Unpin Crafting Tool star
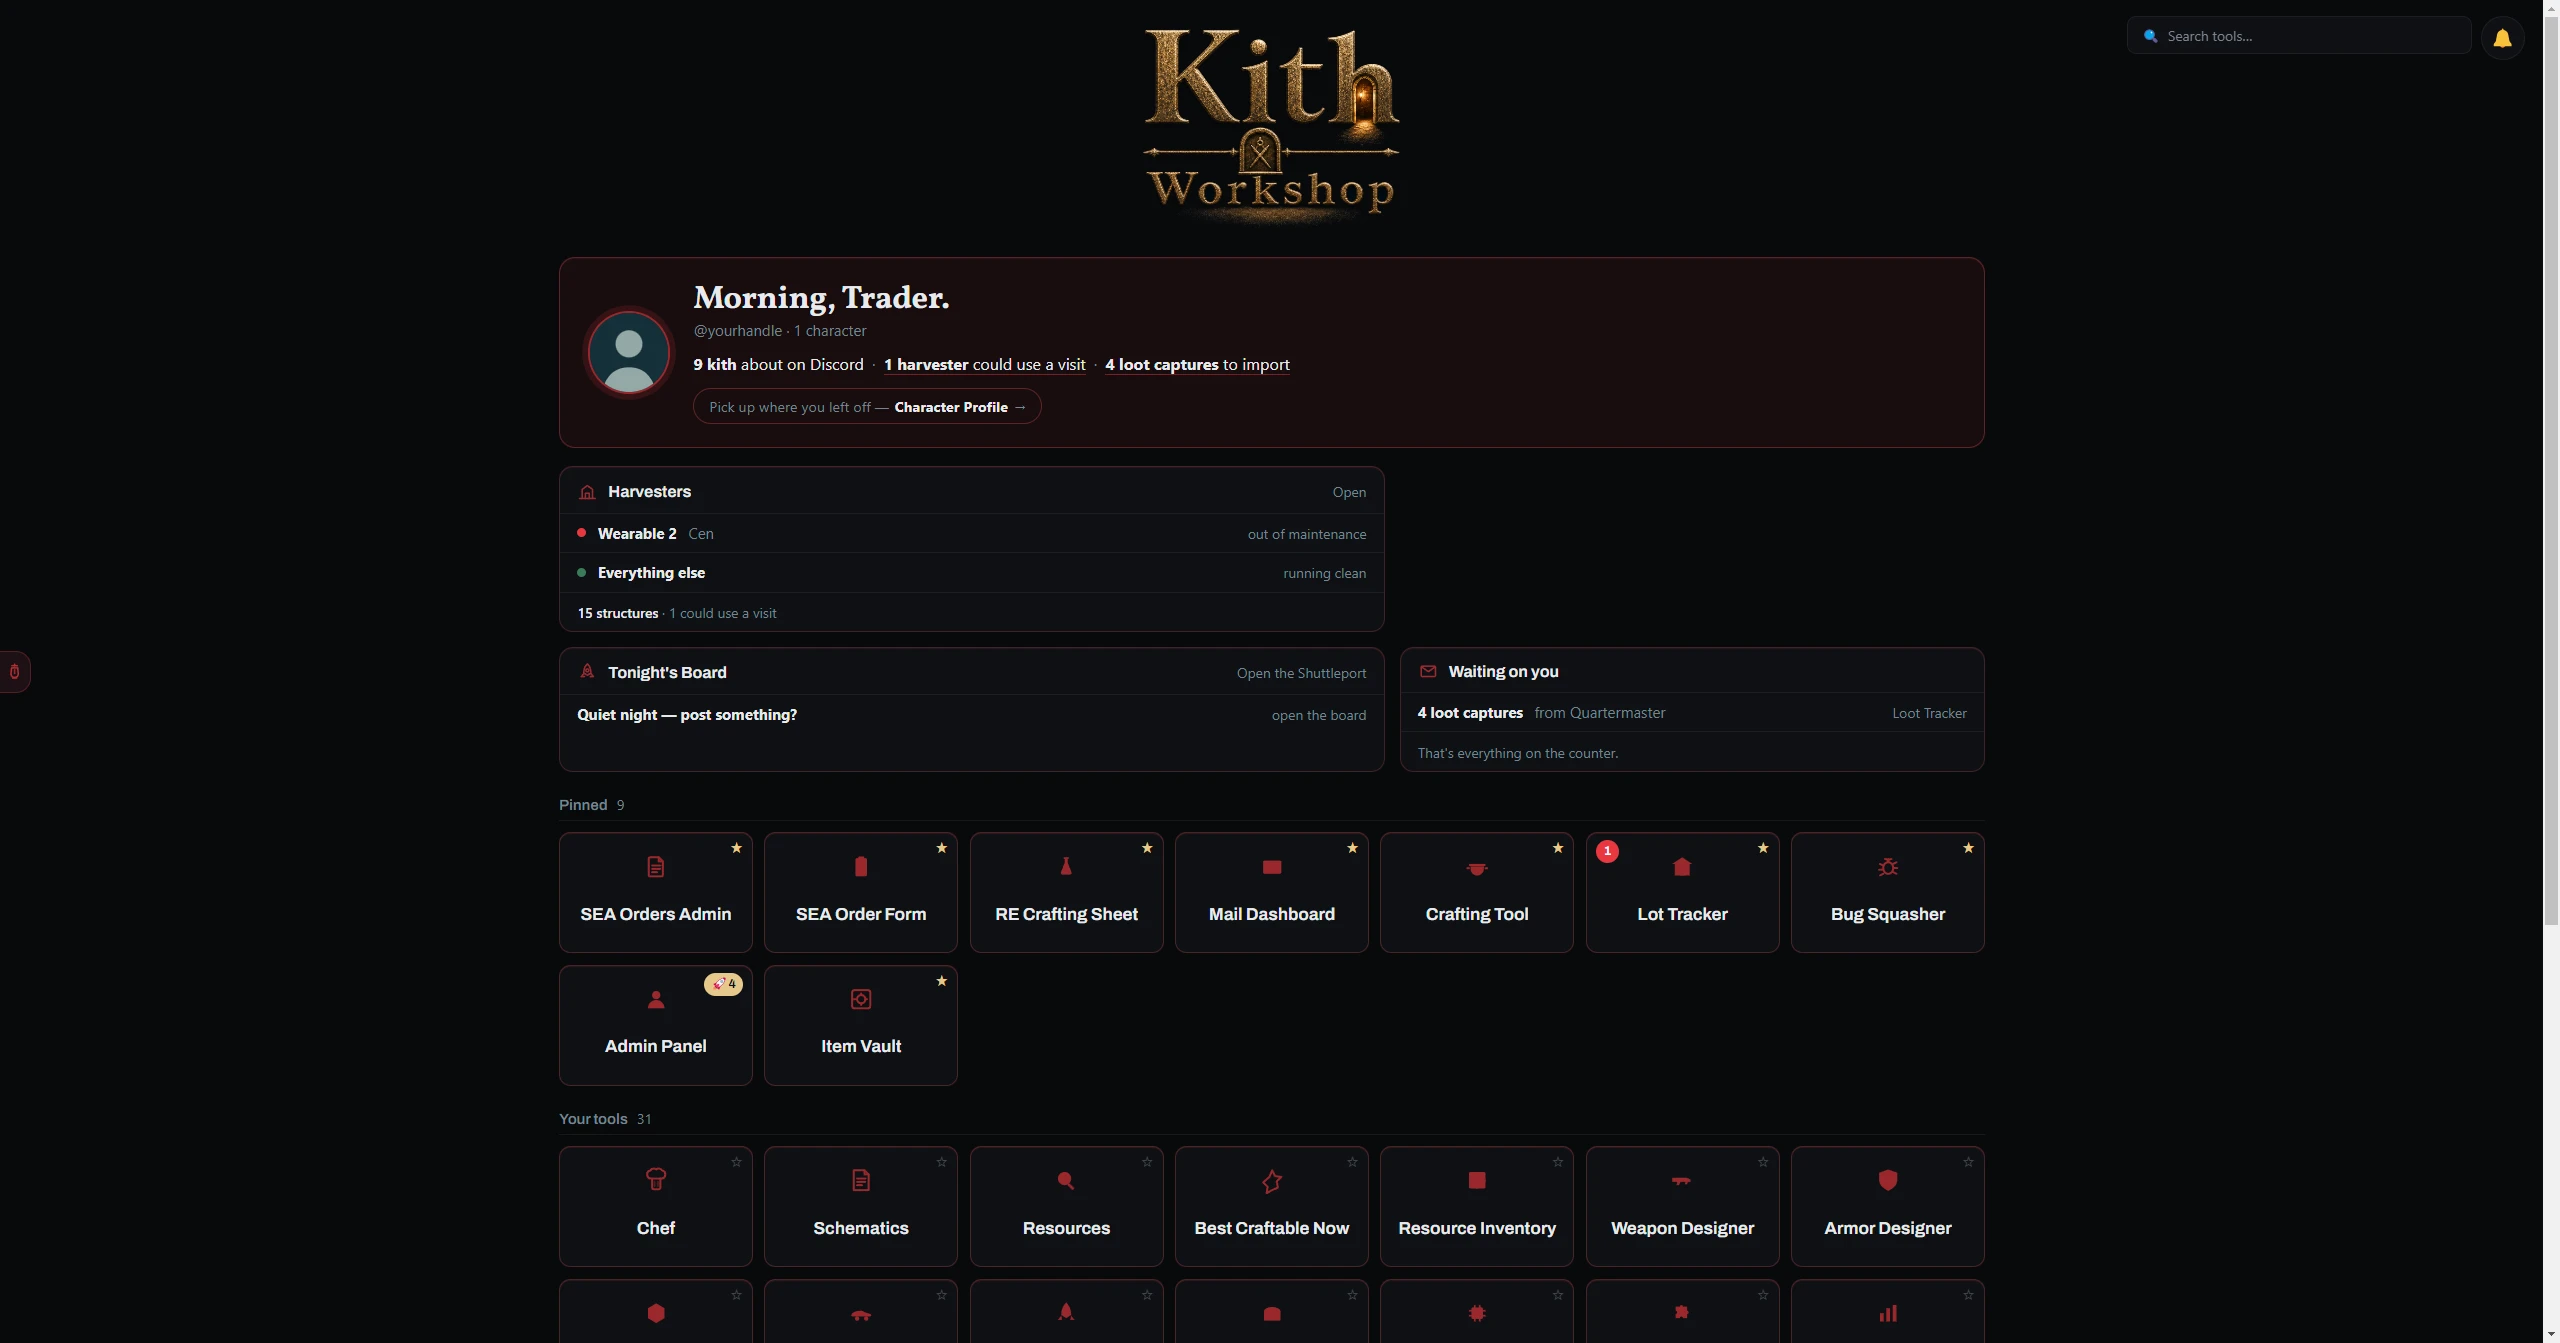2560x1343 pixels. point(1558,848)
